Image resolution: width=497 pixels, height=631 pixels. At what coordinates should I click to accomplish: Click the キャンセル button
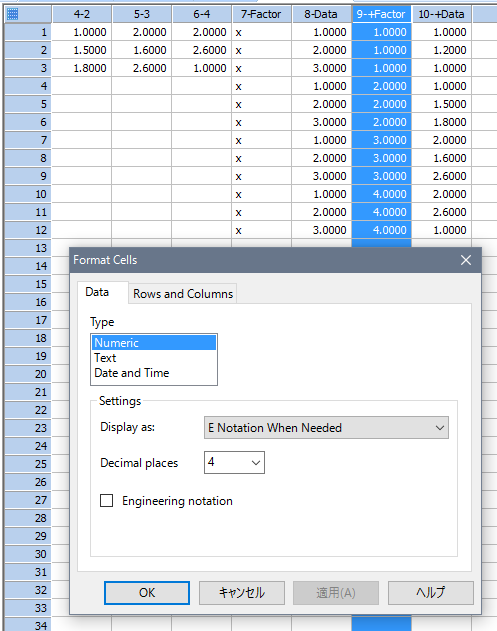coord(242,592)
